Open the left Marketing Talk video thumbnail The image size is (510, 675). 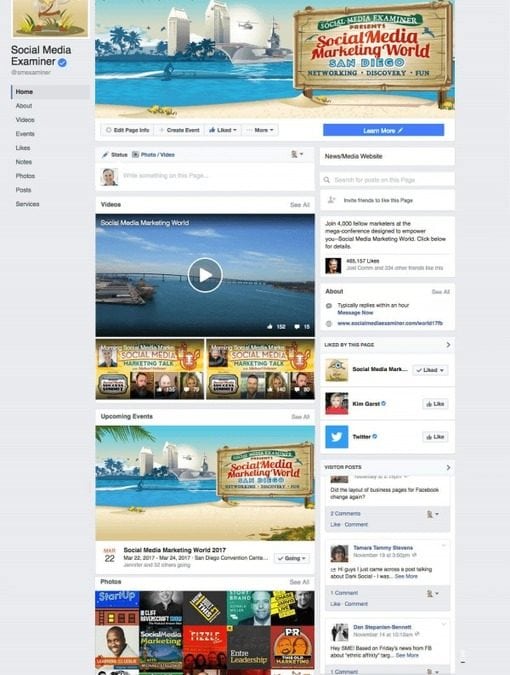point(149,369)
